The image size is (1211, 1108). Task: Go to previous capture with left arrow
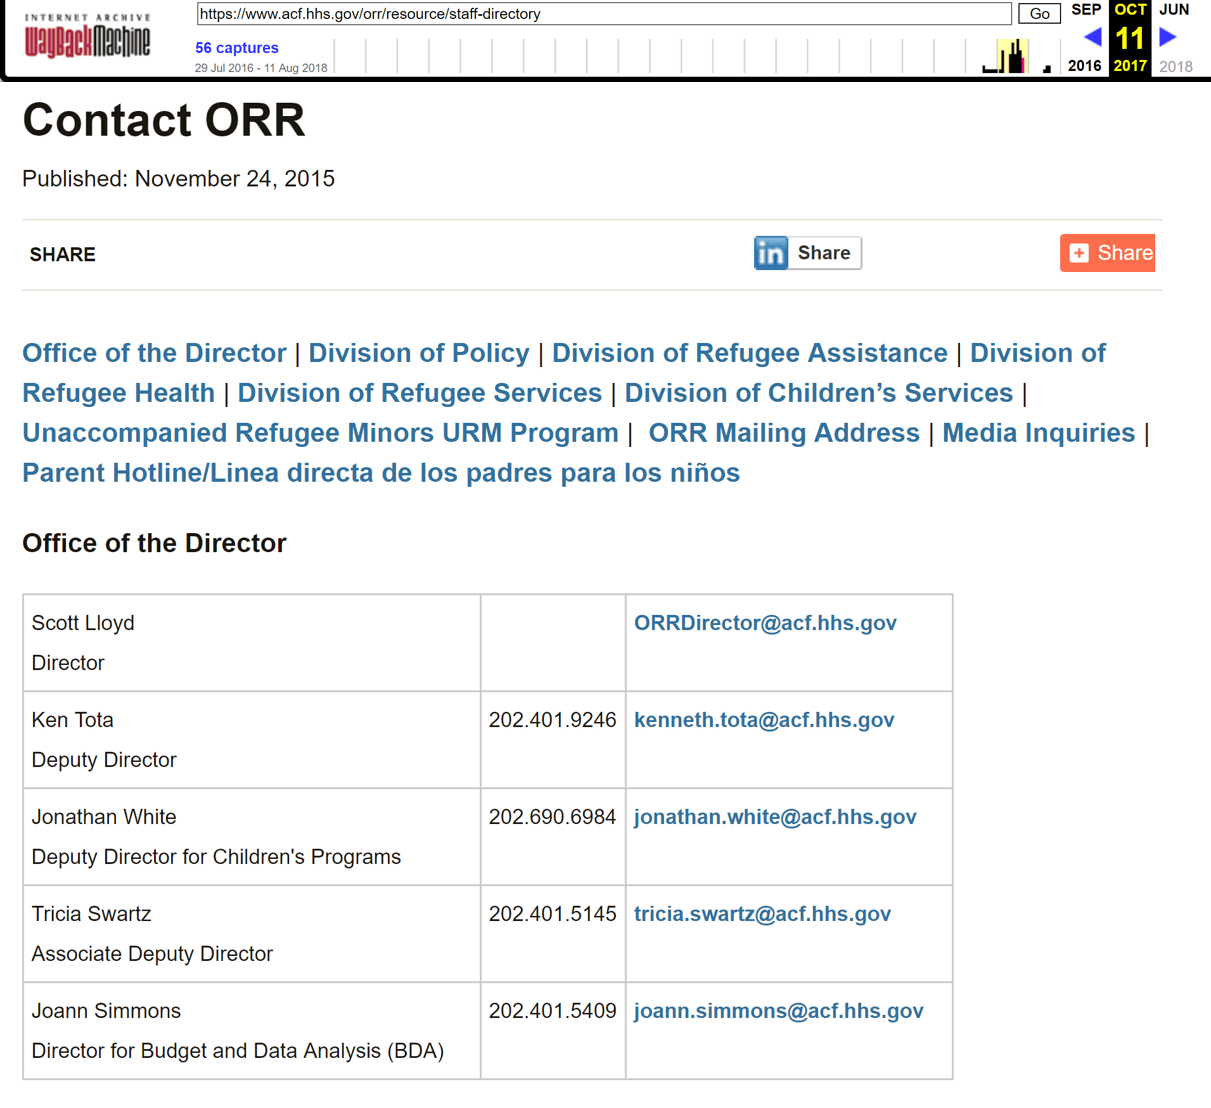click(1092, 37)
